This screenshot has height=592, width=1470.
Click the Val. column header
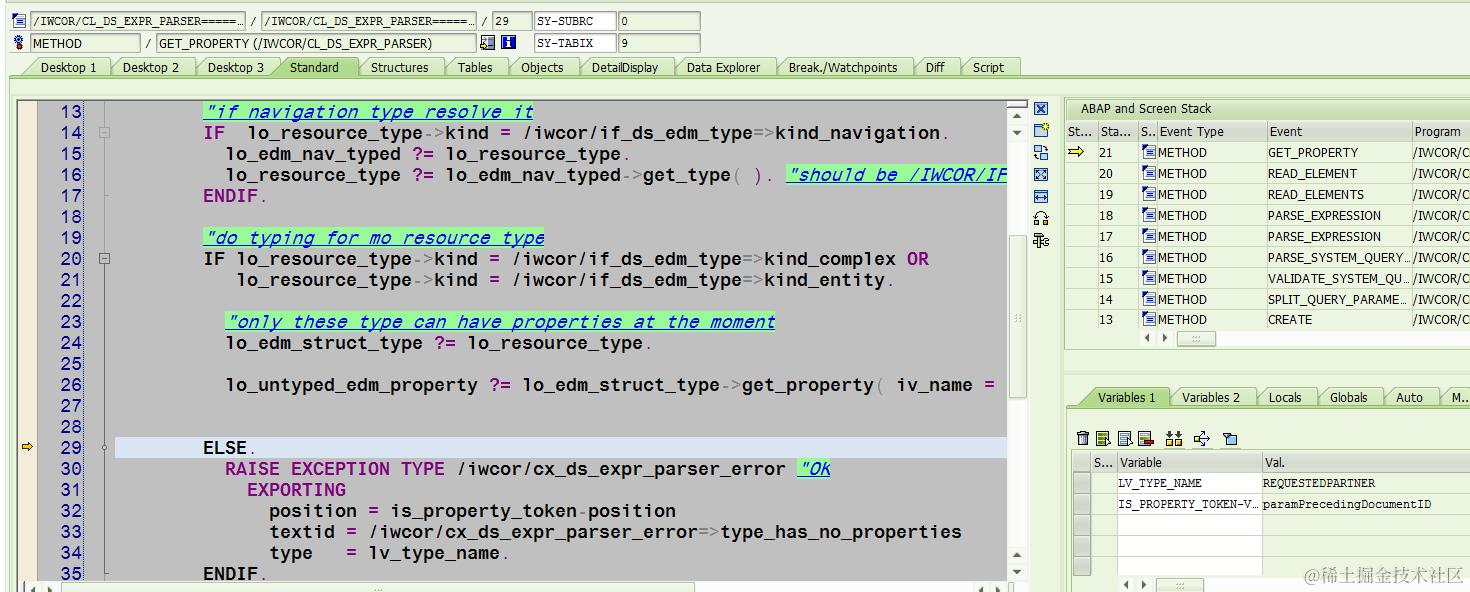1365,462
